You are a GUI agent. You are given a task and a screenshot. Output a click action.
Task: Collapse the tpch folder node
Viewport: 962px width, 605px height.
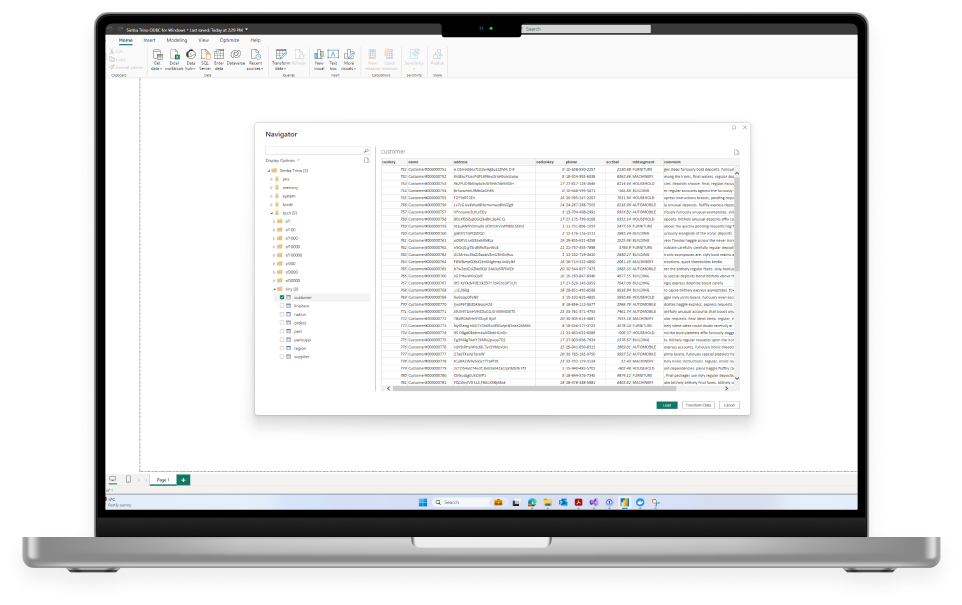(270, 212)
